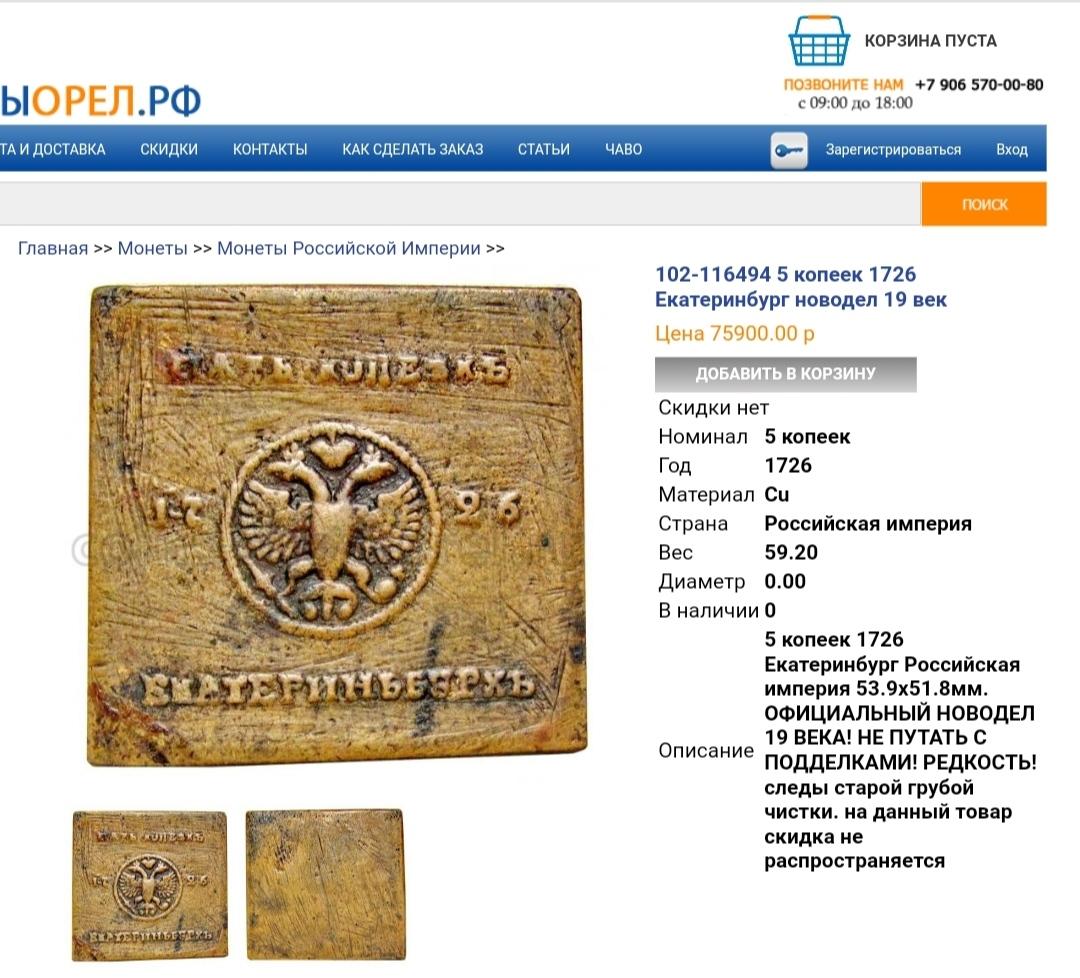Focus the search input field
This screenshot has height=978, width=1080.
[x=460, y=204]
